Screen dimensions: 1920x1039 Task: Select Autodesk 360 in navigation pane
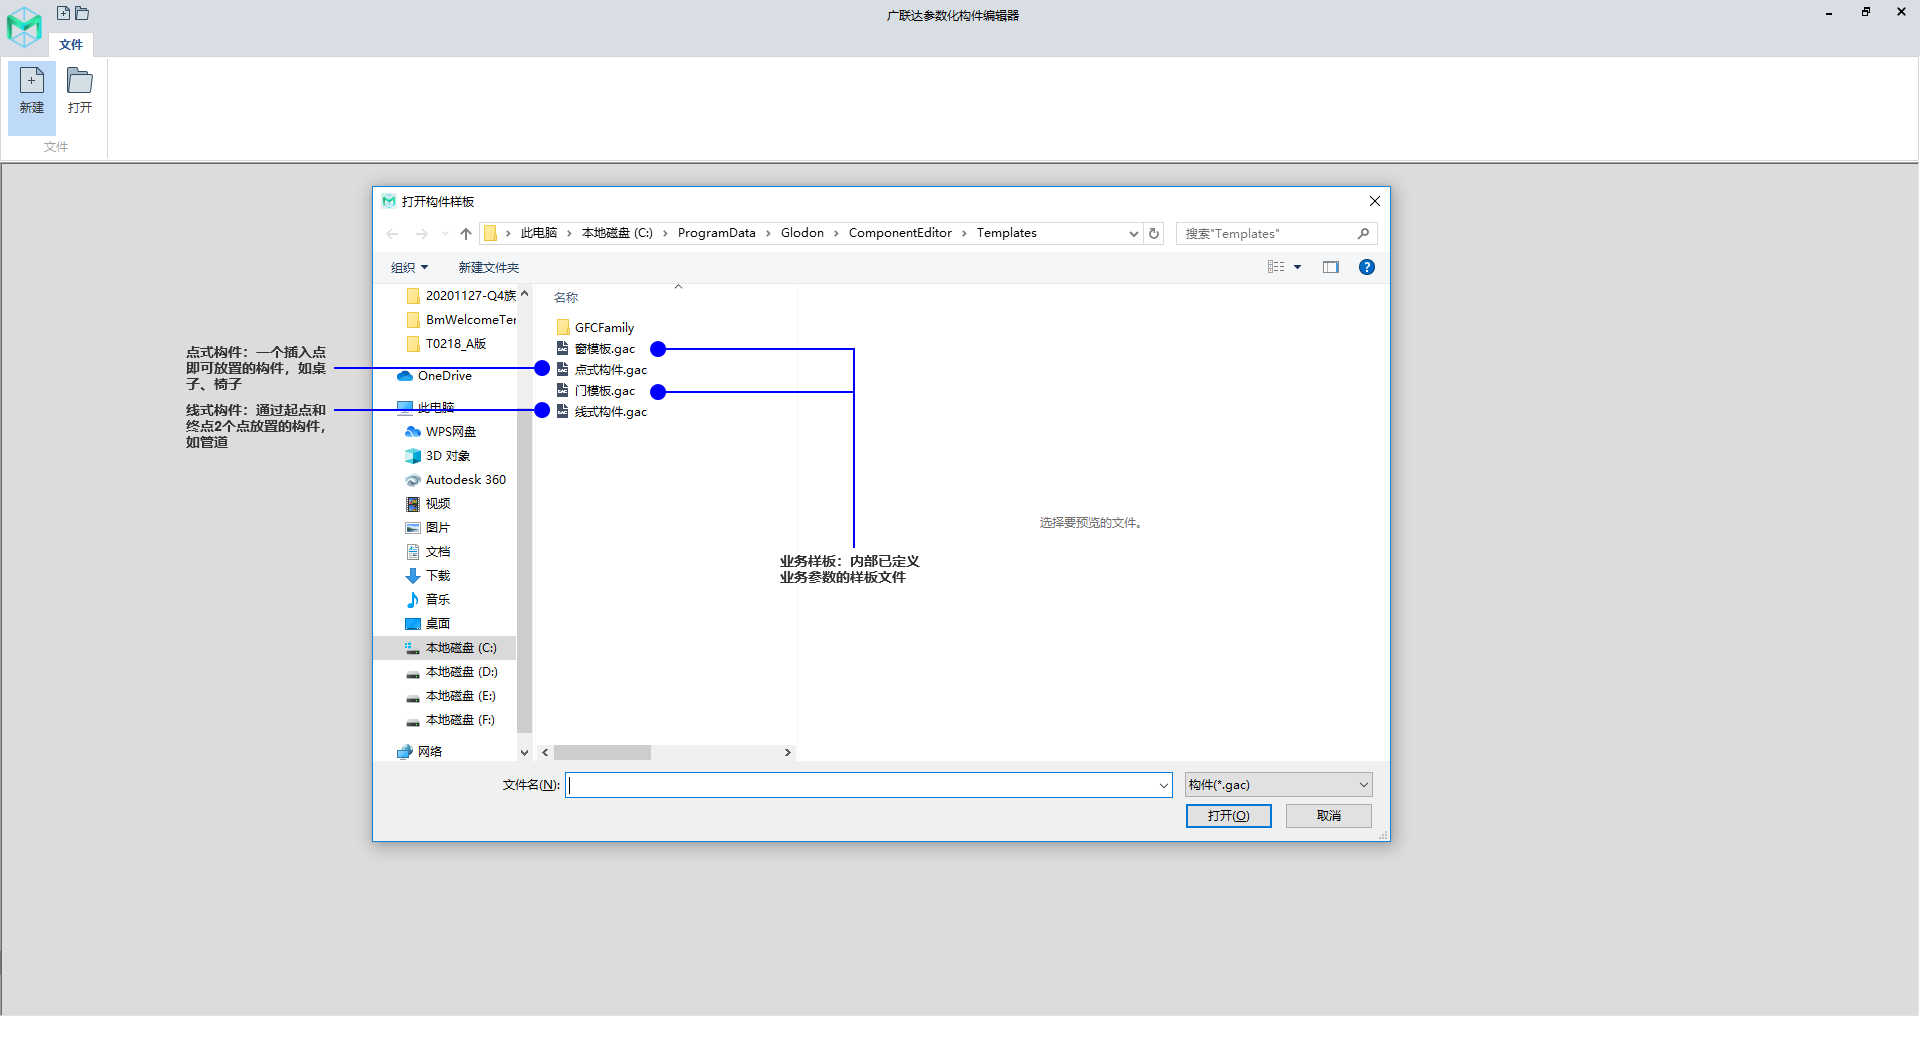coord(456,480)
